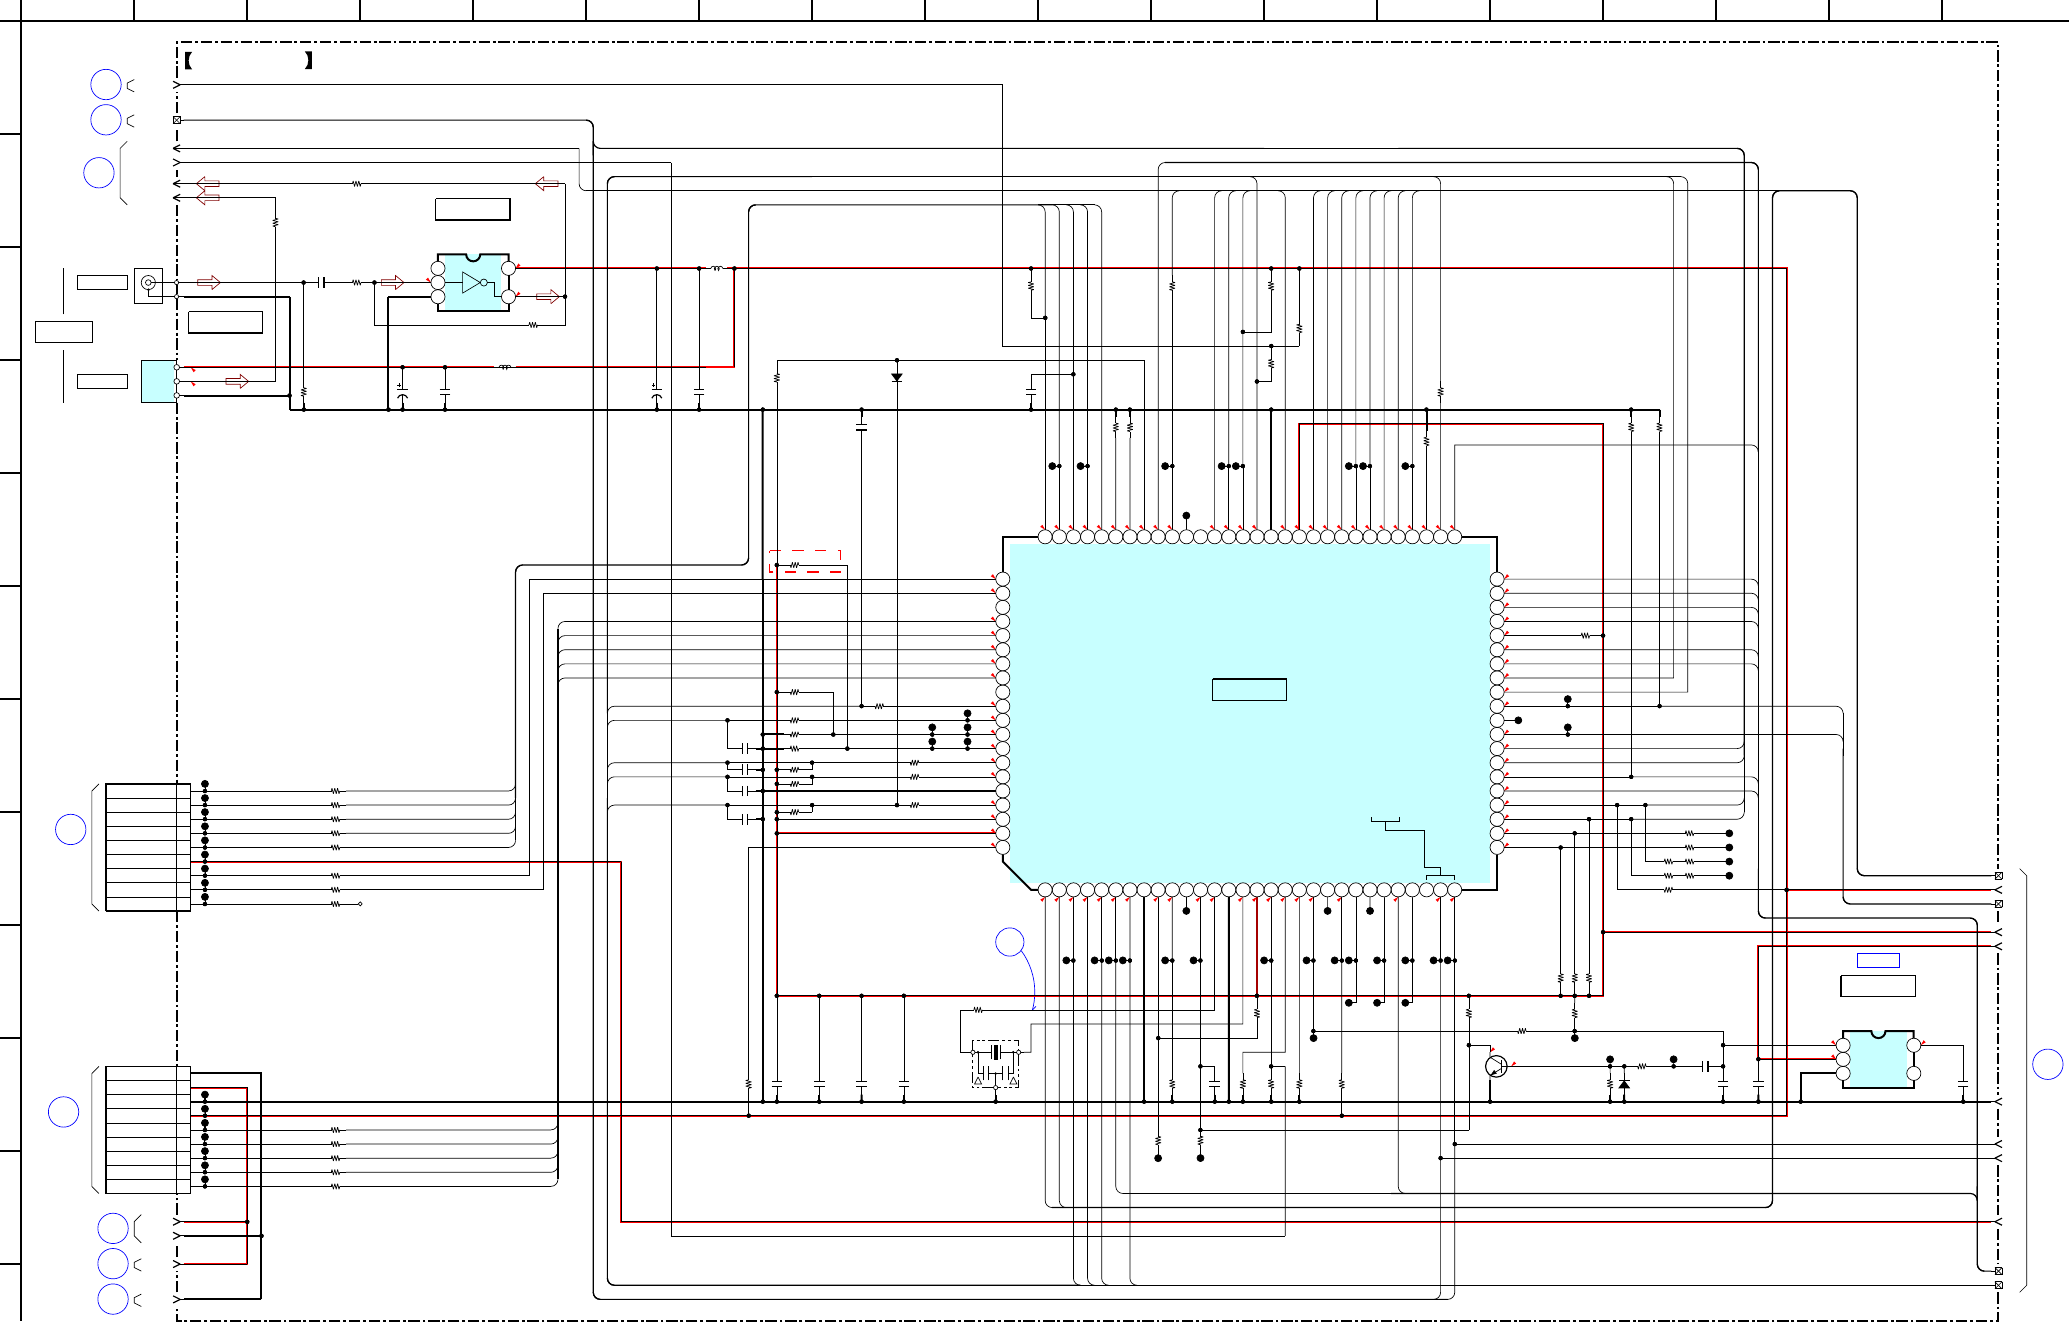
Task: Click the empty label box above the lower-right IC
Action: coord(1878,986)
